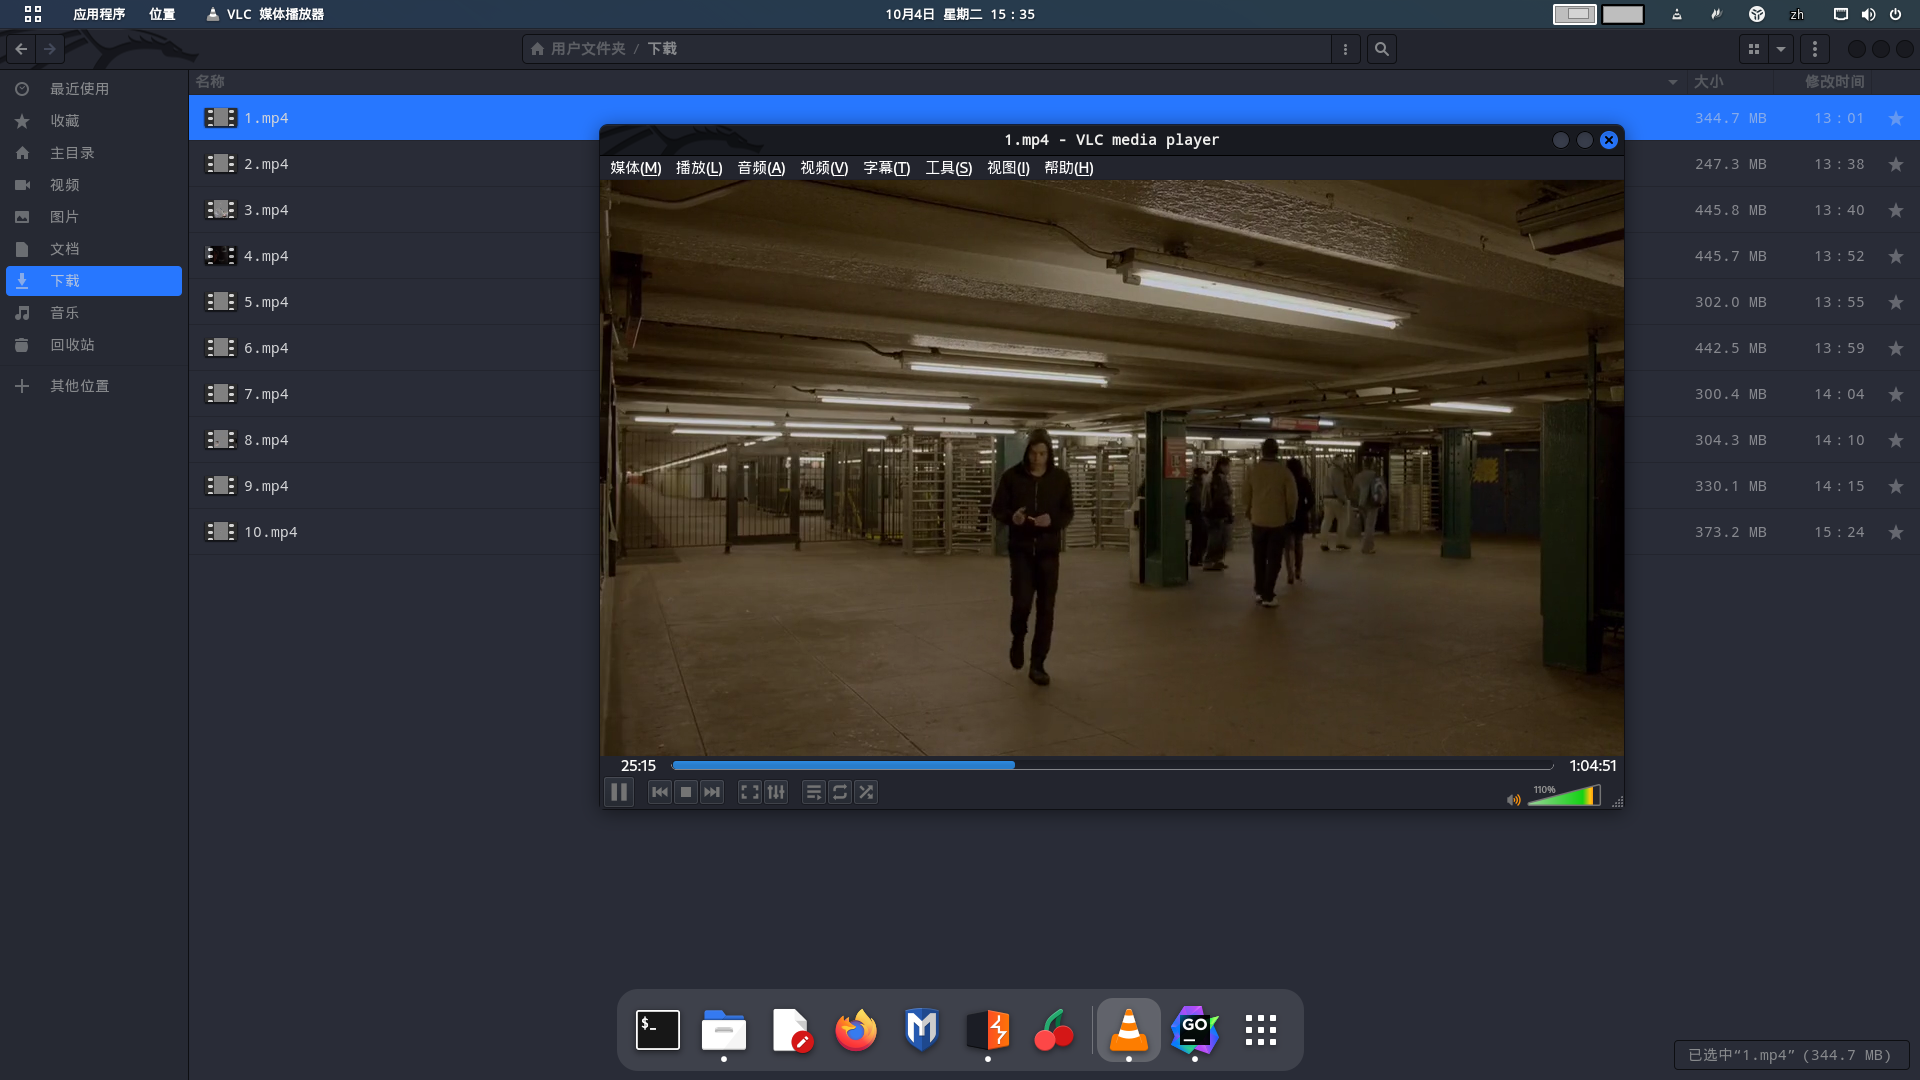The image size is (1920, 1080).
Task: Skip to next media in VLC
Action: 712,792
